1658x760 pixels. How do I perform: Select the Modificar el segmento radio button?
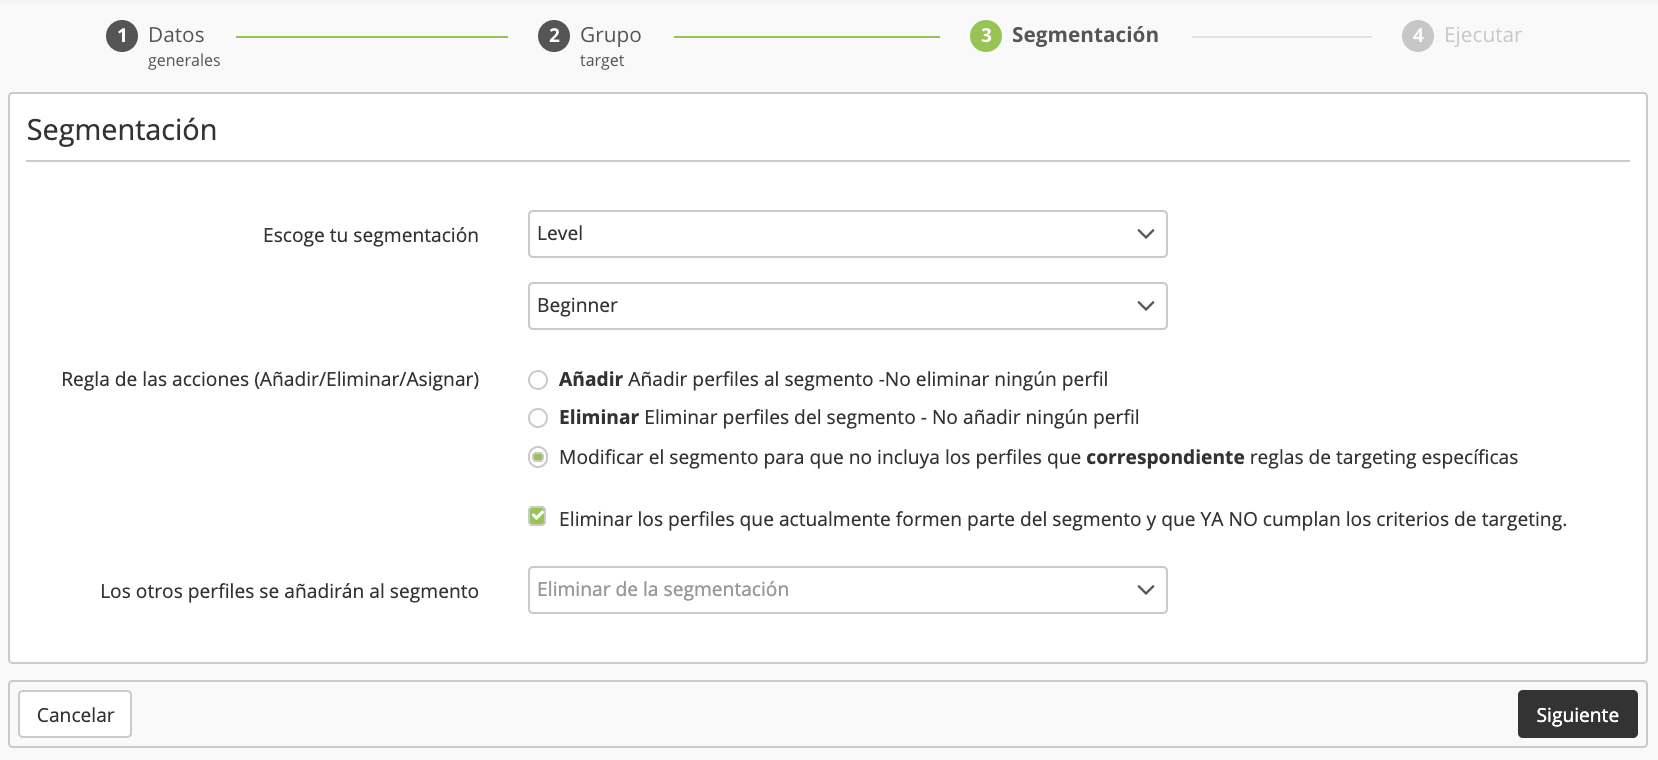click(538, 457)
